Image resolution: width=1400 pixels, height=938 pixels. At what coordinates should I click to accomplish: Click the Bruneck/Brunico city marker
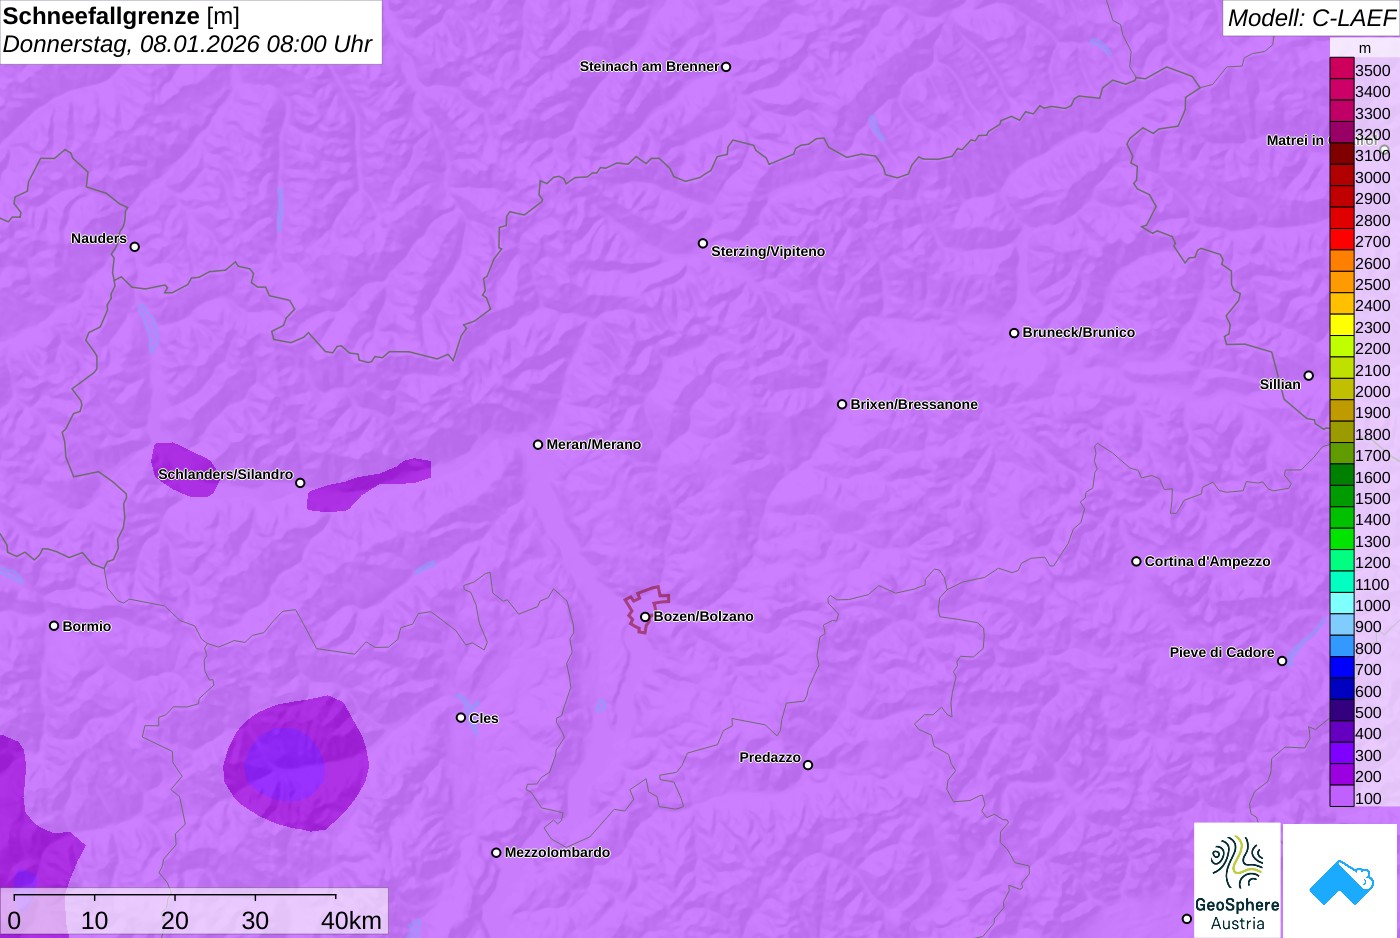pos(1014,333)
